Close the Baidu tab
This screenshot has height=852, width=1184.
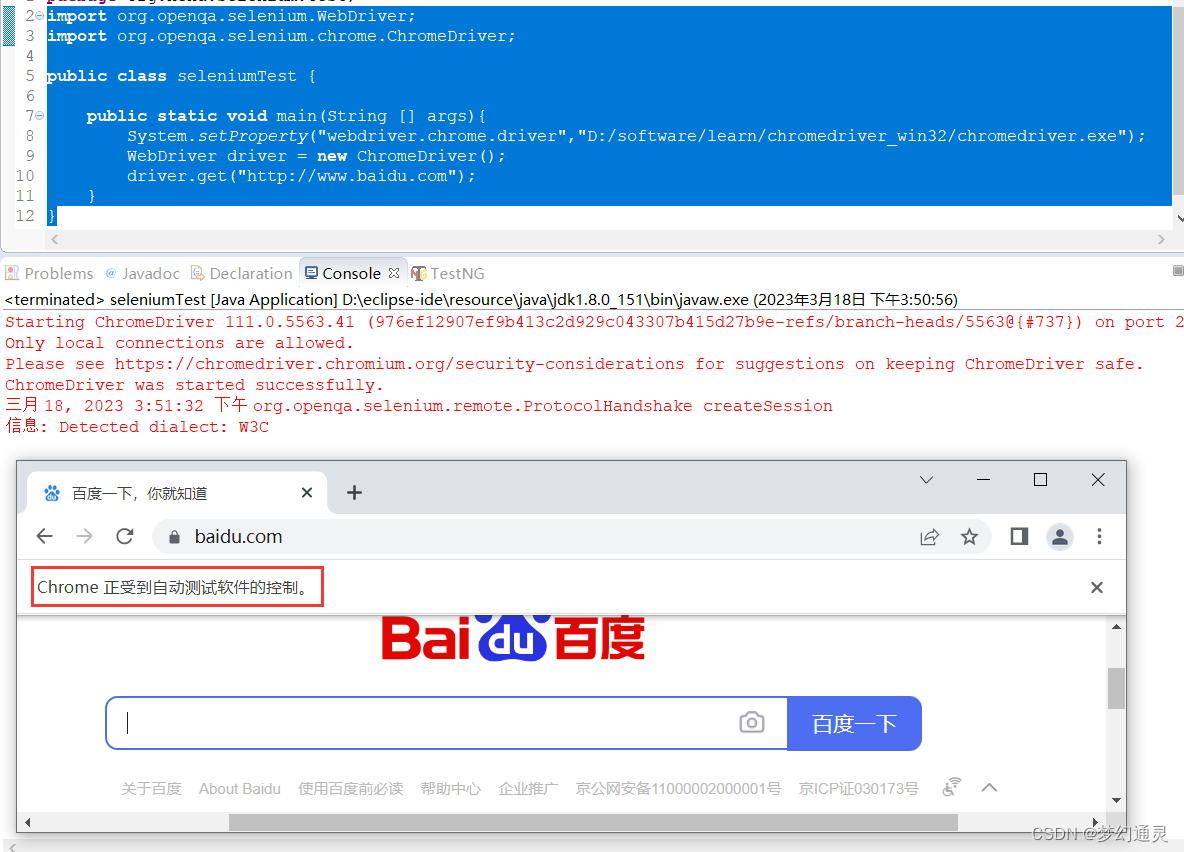tap(307, 492)
